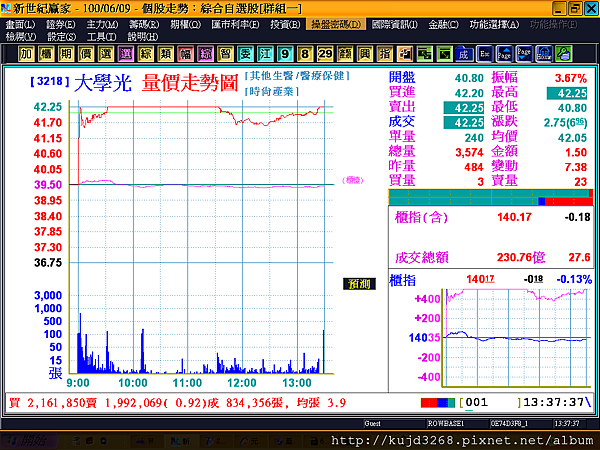Click the 成交 price 42.25
Image resolution: width=600 pixels, height=450 pixels.
point(464,122)
